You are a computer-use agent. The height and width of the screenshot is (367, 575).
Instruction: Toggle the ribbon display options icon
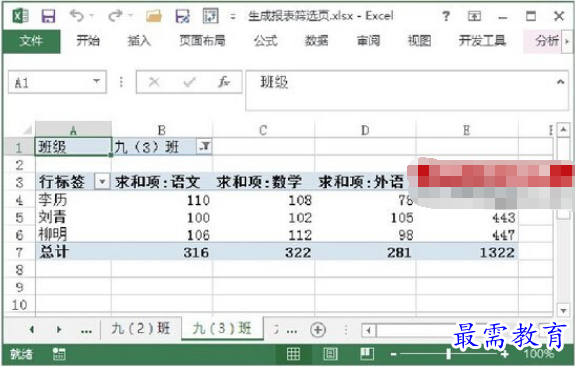[474, 16]
